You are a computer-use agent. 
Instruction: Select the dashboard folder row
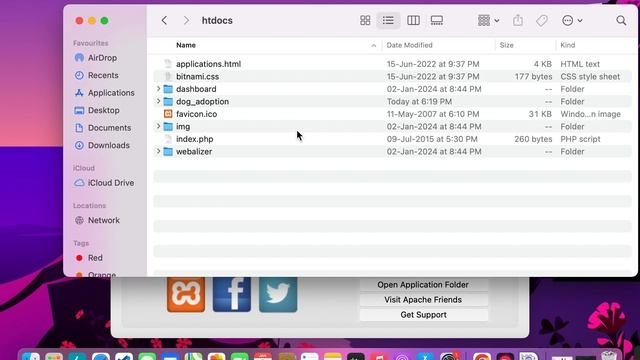393,89
